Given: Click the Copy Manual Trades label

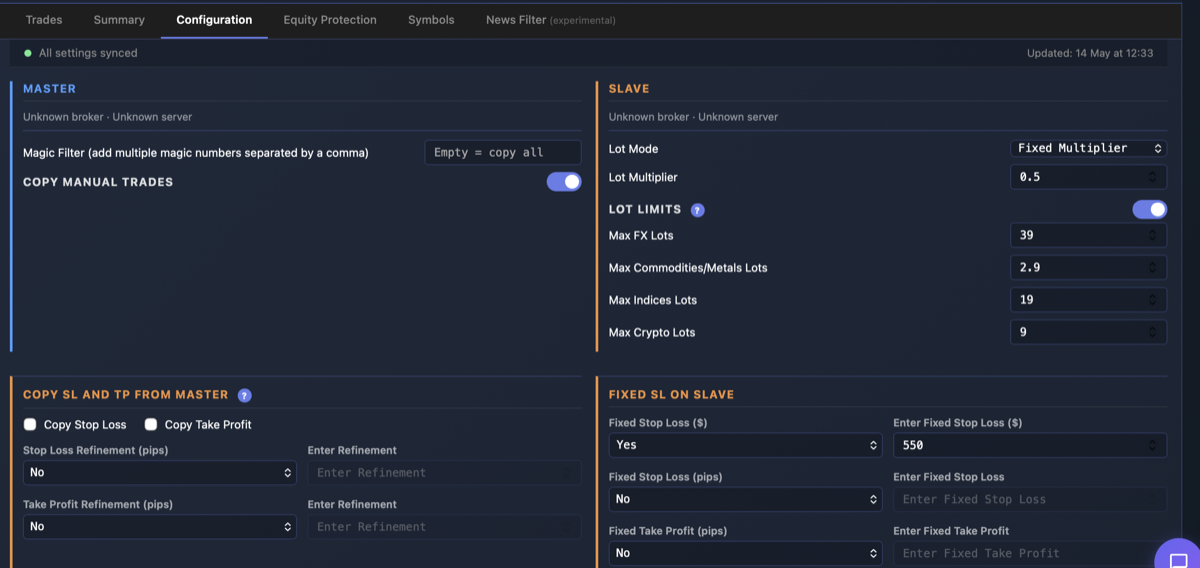Looking at the screenshot, I should 98,182.
